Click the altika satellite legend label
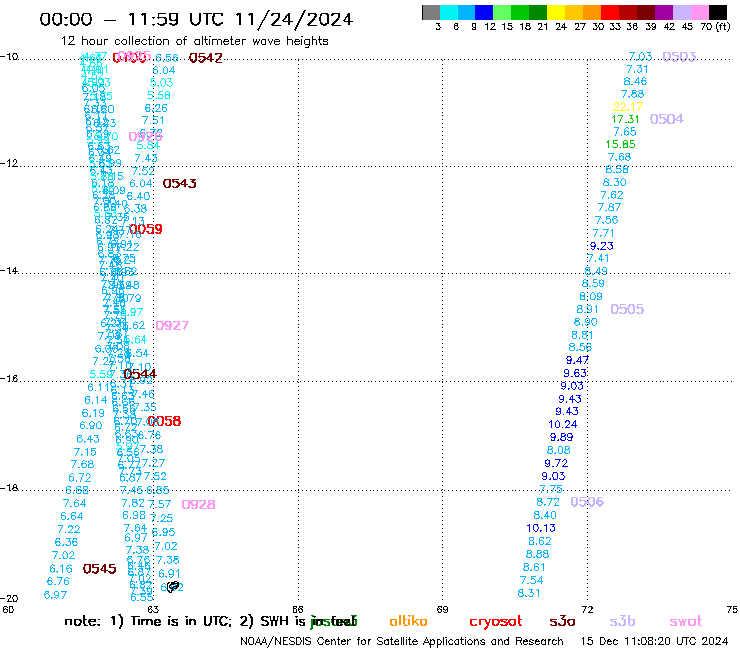This screenshot has width=740, height=650. (x=408, y=621)
